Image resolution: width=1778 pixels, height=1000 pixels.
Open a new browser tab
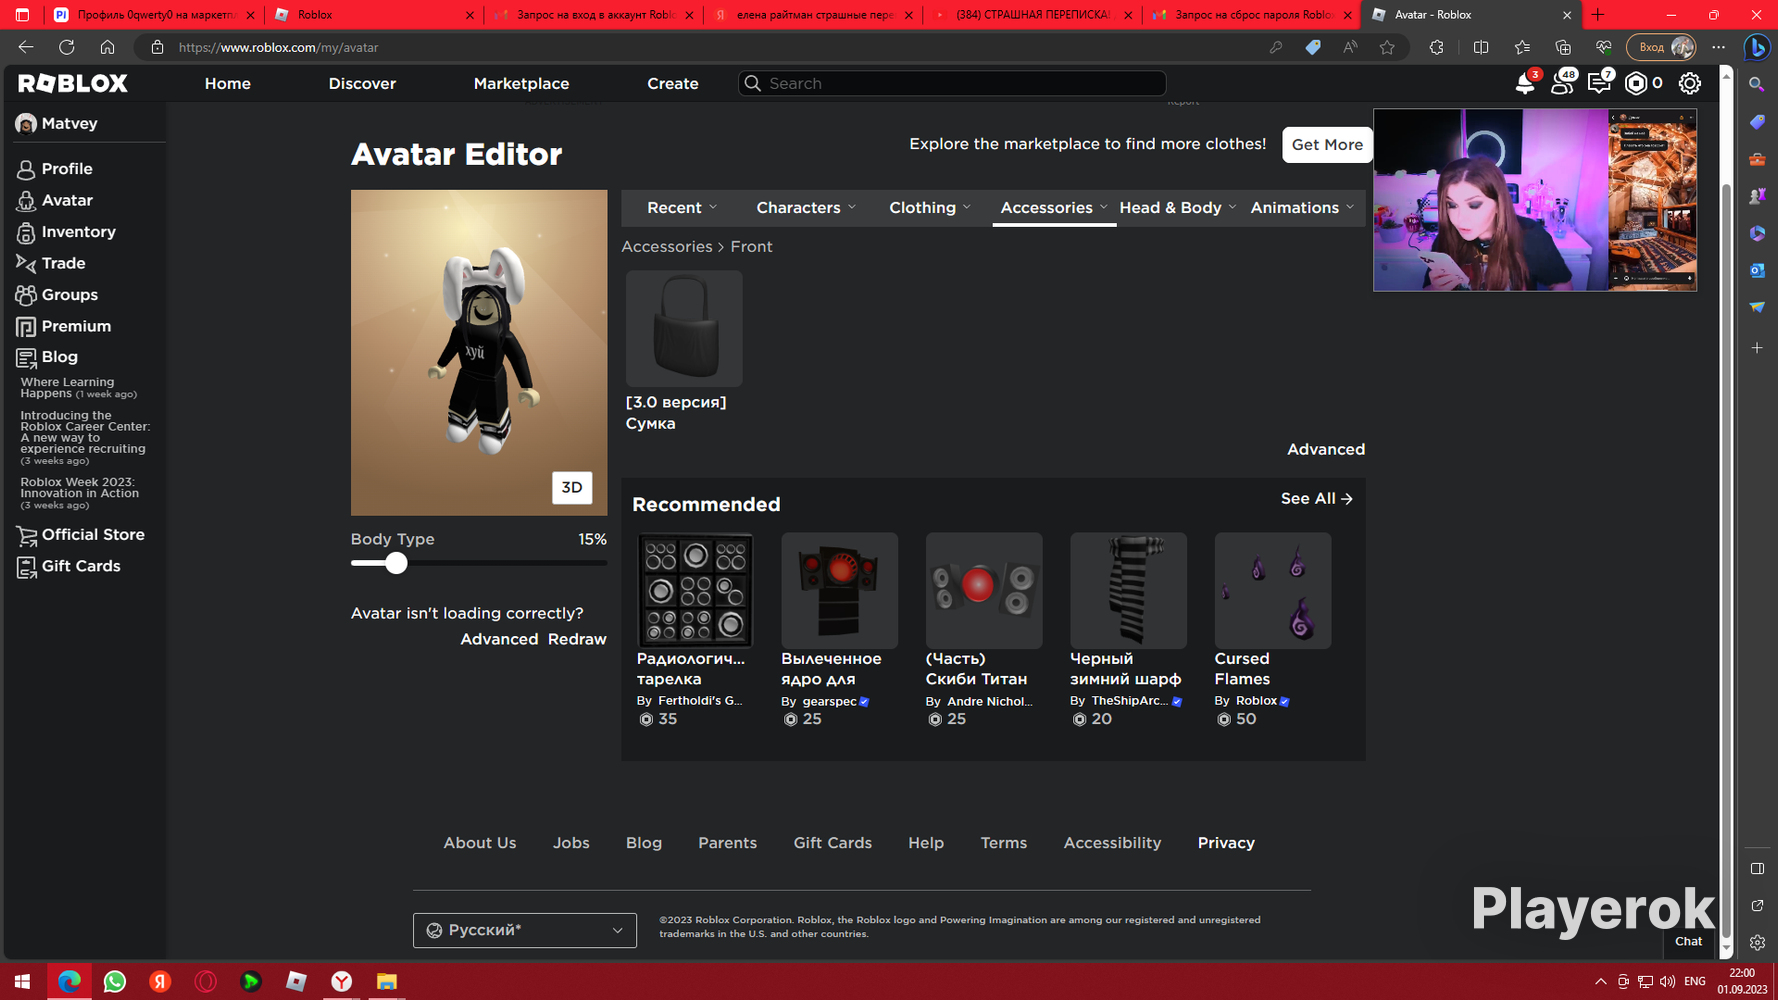(1597, 15)
